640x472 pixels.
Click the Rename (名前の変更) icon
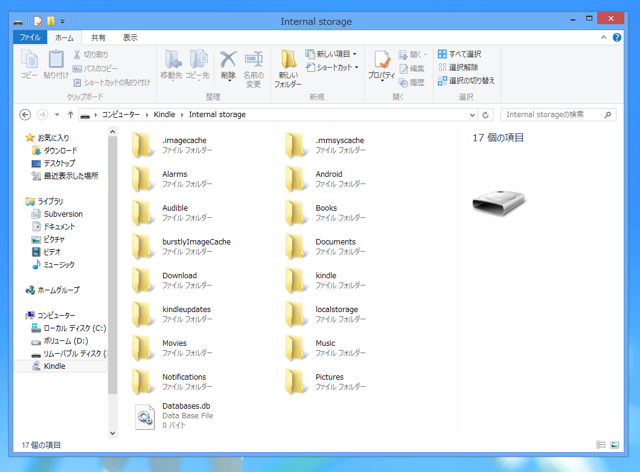(253, 69)
